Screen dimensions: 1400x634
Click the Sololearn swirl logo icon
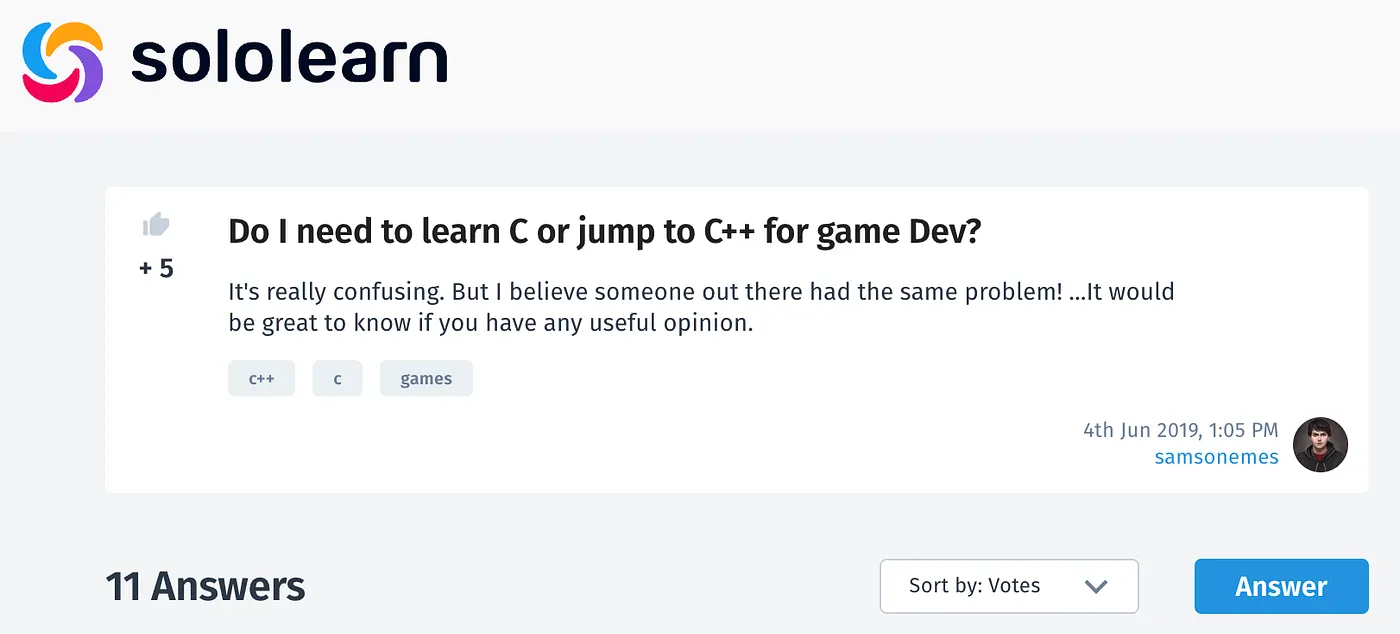tap(62, 62)
